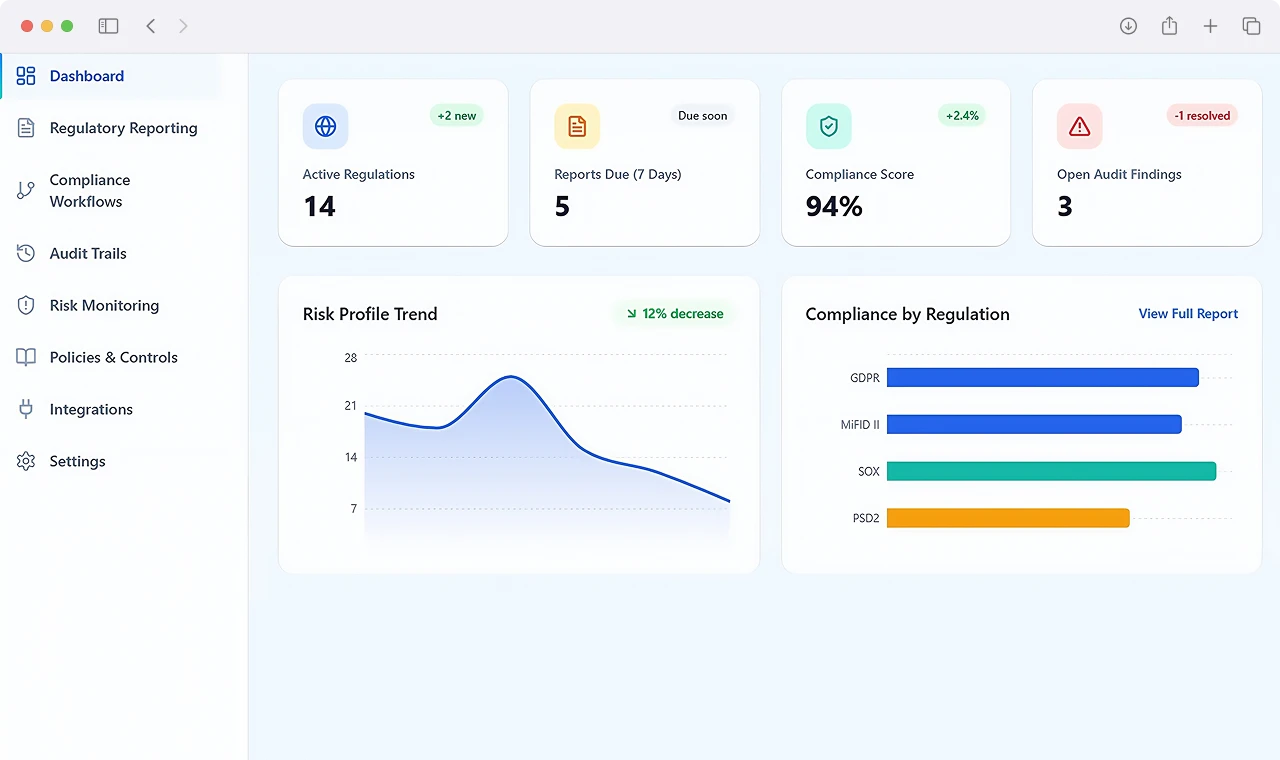Click the Active Regulations value 14
Viewport: 1280px width, 760px height.
click(319, 206)
